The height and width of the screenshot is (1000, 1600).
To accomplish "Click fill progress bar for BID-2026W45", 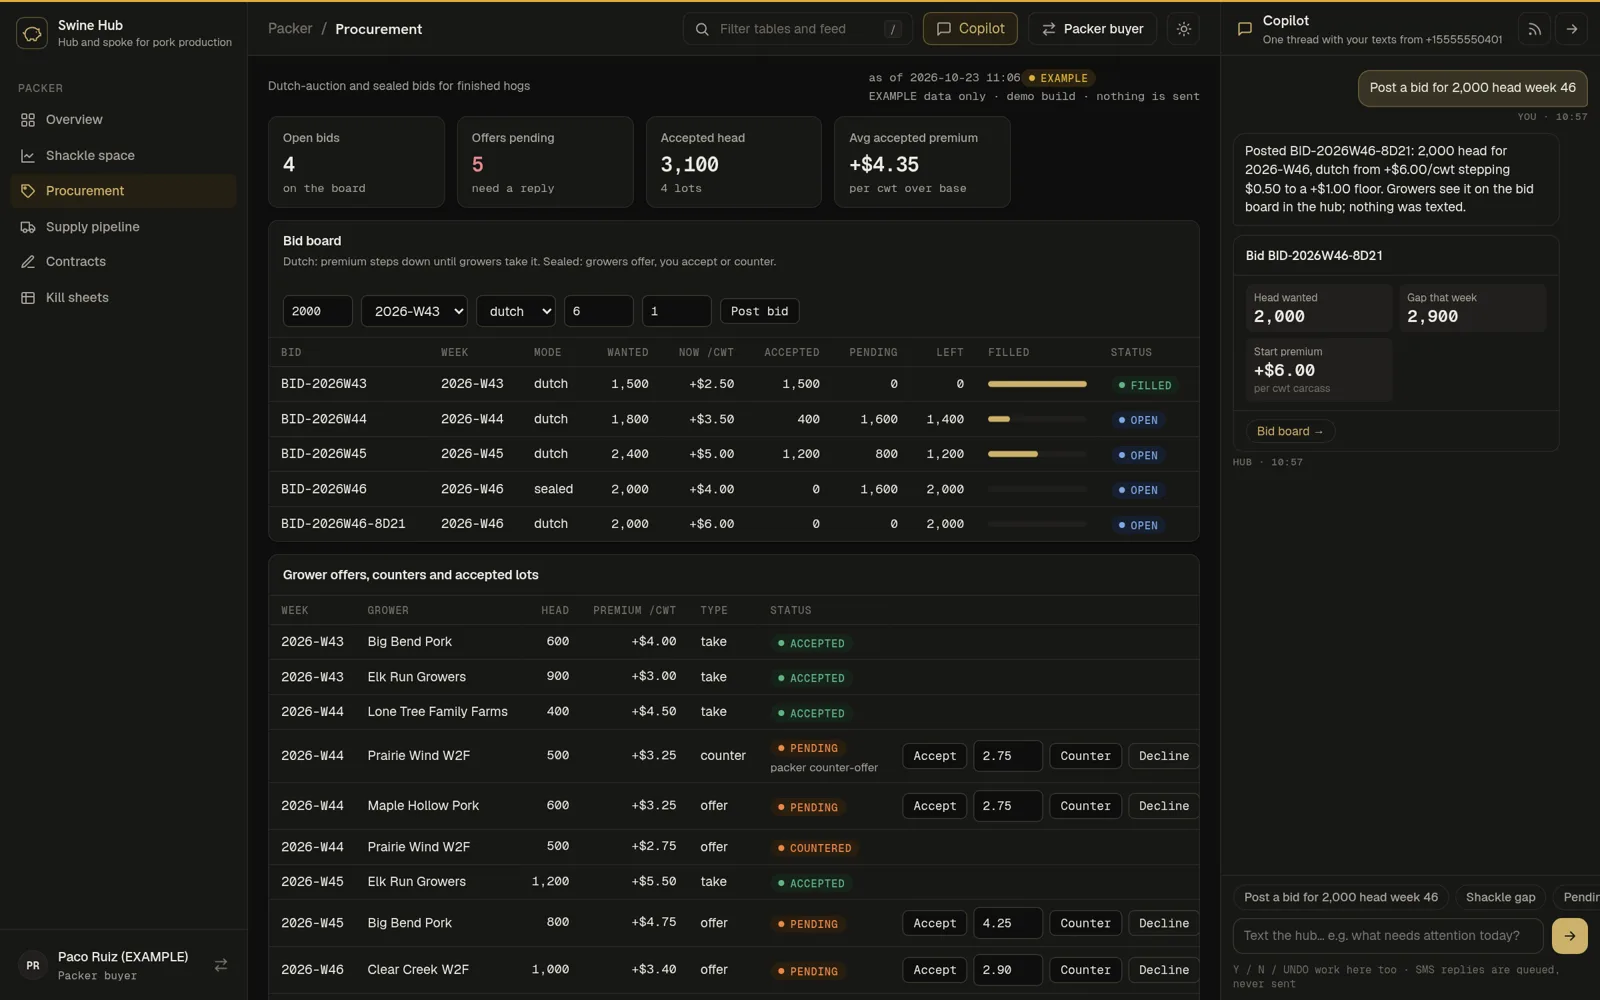I will click(x=1037, y=454).
